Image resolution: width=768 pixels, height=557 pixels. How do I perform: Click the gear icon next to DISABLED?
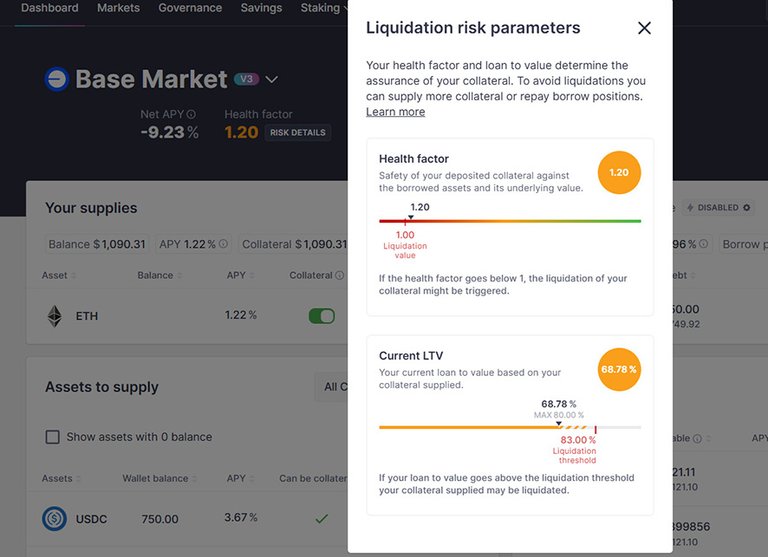(x=747, y=208)
